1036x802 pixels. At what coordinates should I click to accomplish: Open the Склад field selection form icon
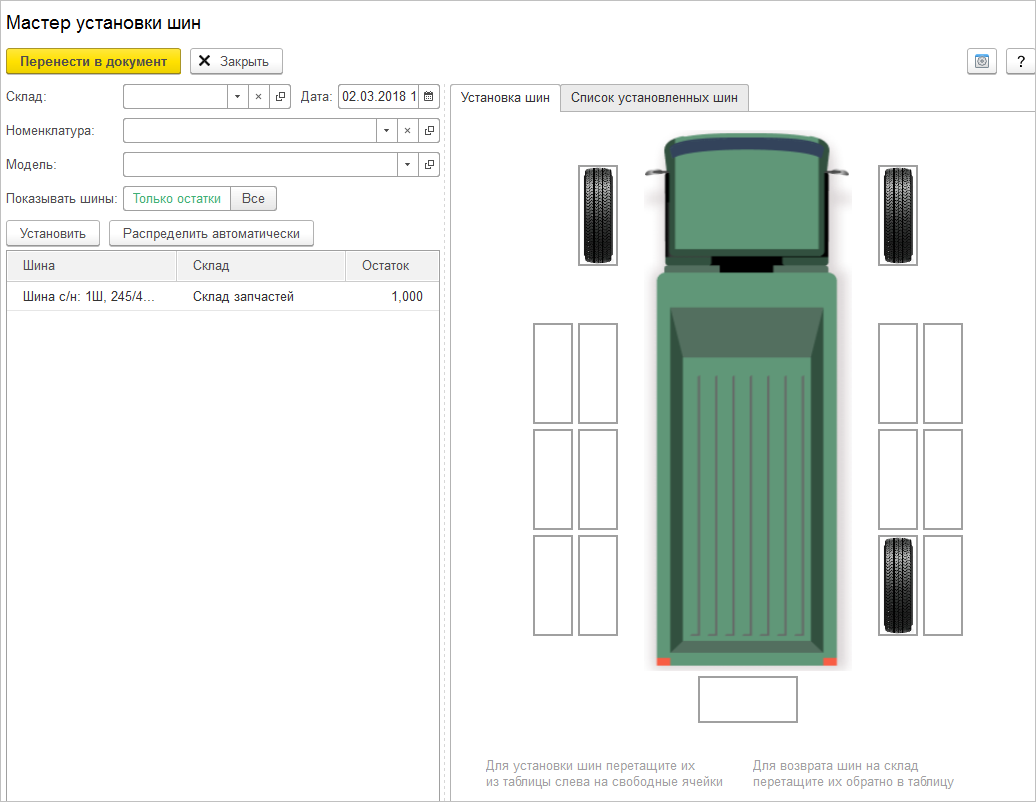280,97
